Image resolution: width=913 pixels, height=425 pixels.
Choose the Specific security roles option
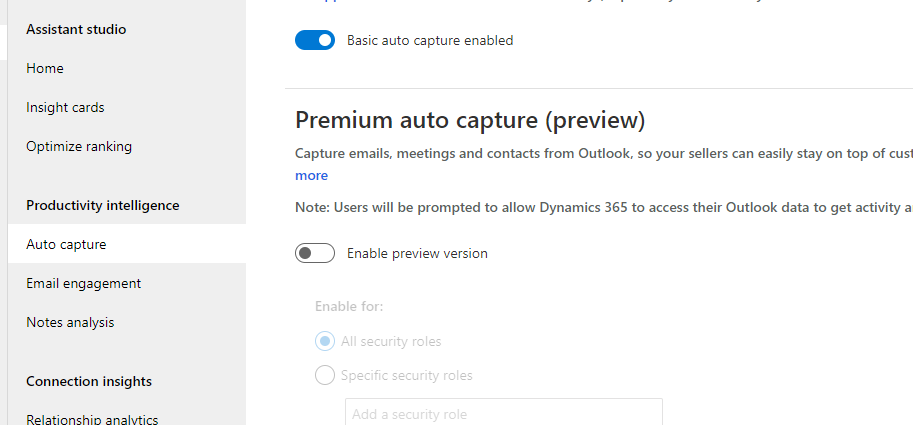pyautogui.click(x=325, y=375)
